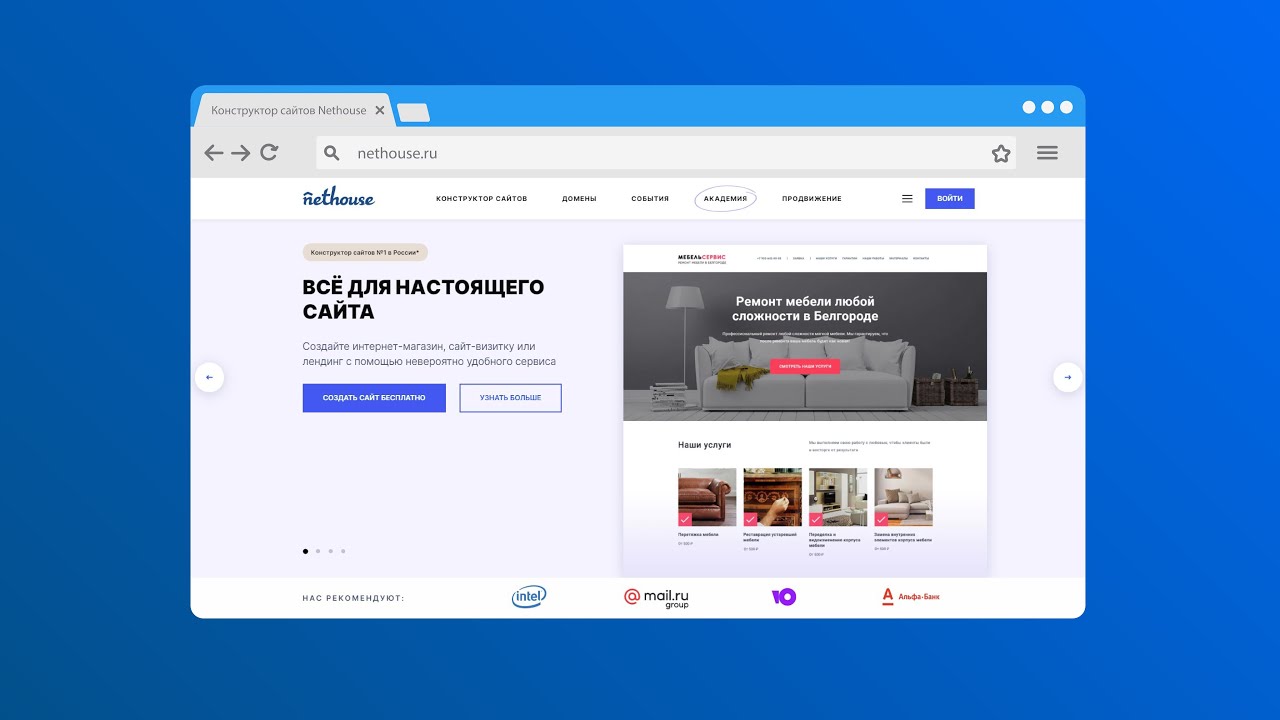1280x720 pixels.
Task: Open the События menu item
Action: point(650,199)
